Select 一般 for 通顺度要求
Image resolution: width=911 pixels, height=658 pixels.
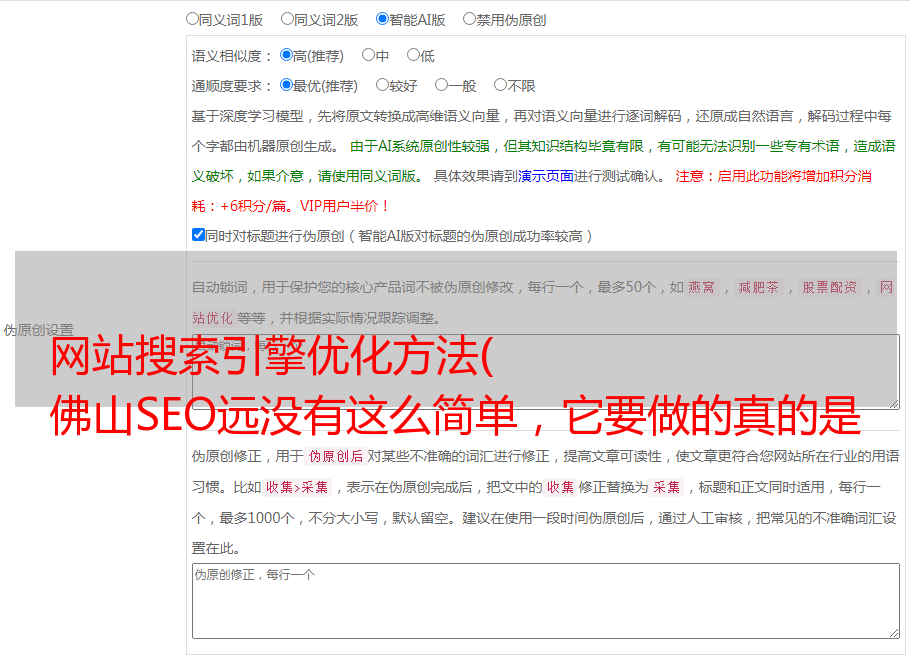(441, 85)
